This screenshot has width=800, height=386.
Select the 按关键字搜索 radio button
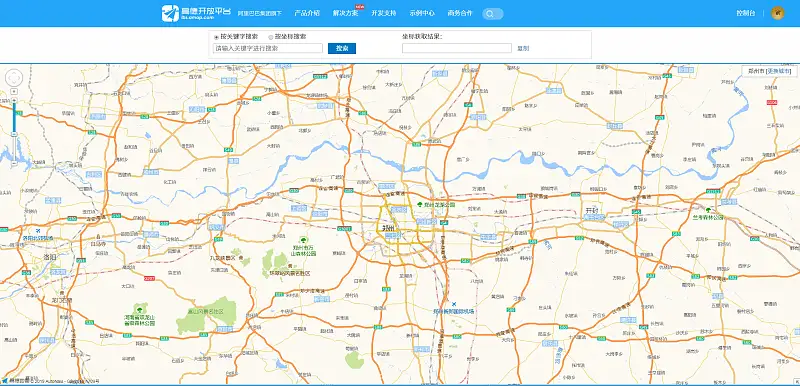tap(216, 37)
